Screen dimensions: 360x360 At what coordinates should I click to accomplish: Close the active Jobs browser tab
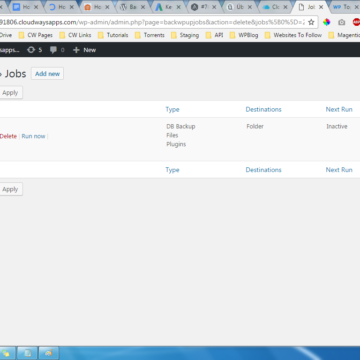pos(321,7)
